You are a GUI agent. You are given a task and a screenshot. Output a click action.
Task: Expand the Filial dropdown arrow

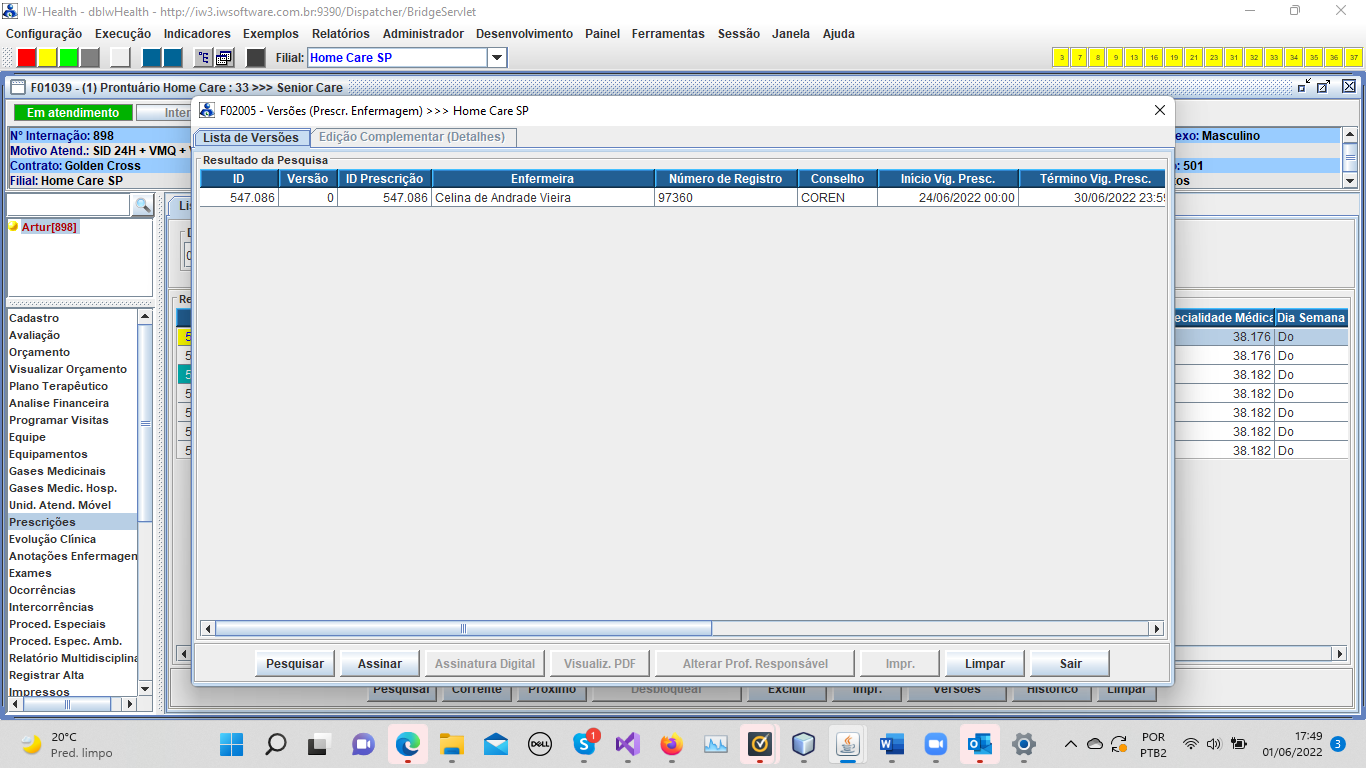(497, 58)
